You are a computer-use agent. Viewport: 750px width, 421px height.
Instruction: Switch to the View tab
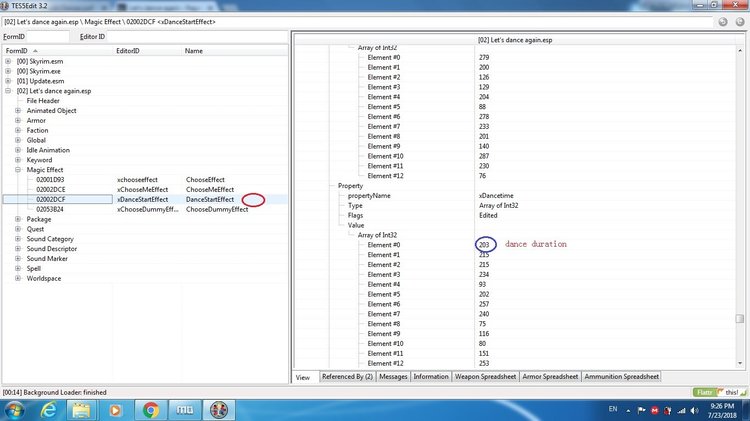(303, 377)
